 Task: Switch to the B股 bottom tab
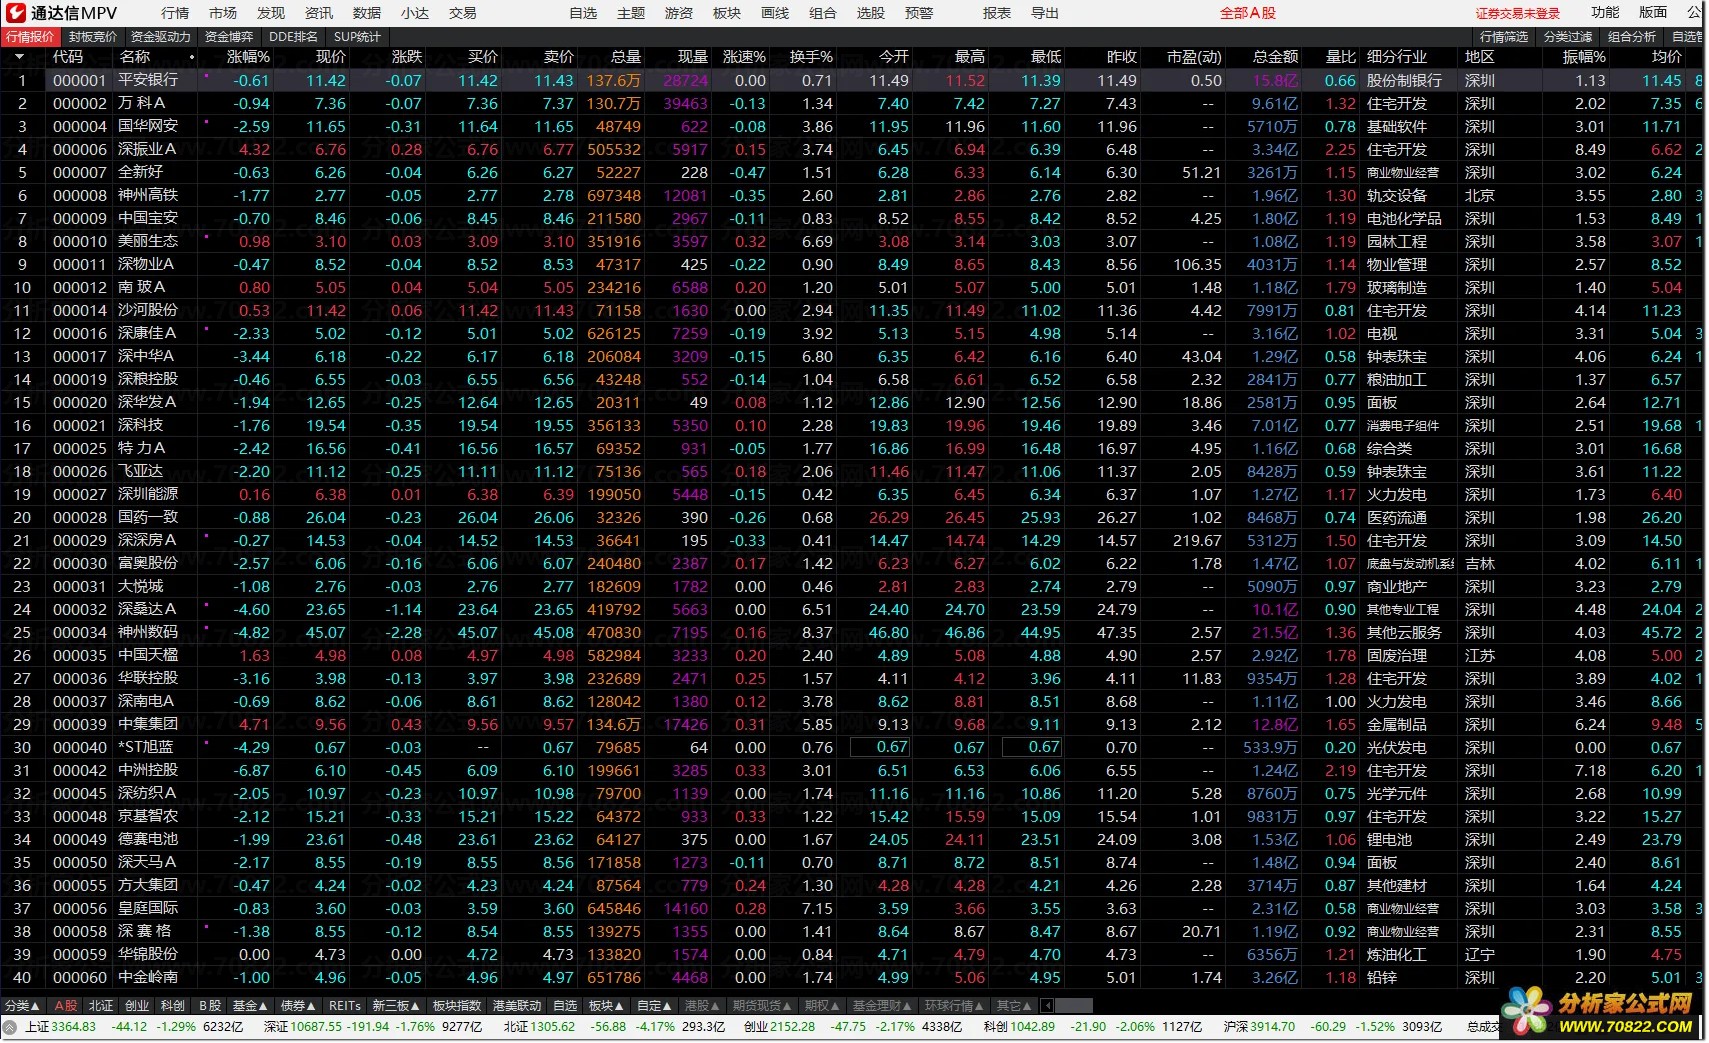(210, 1005)
